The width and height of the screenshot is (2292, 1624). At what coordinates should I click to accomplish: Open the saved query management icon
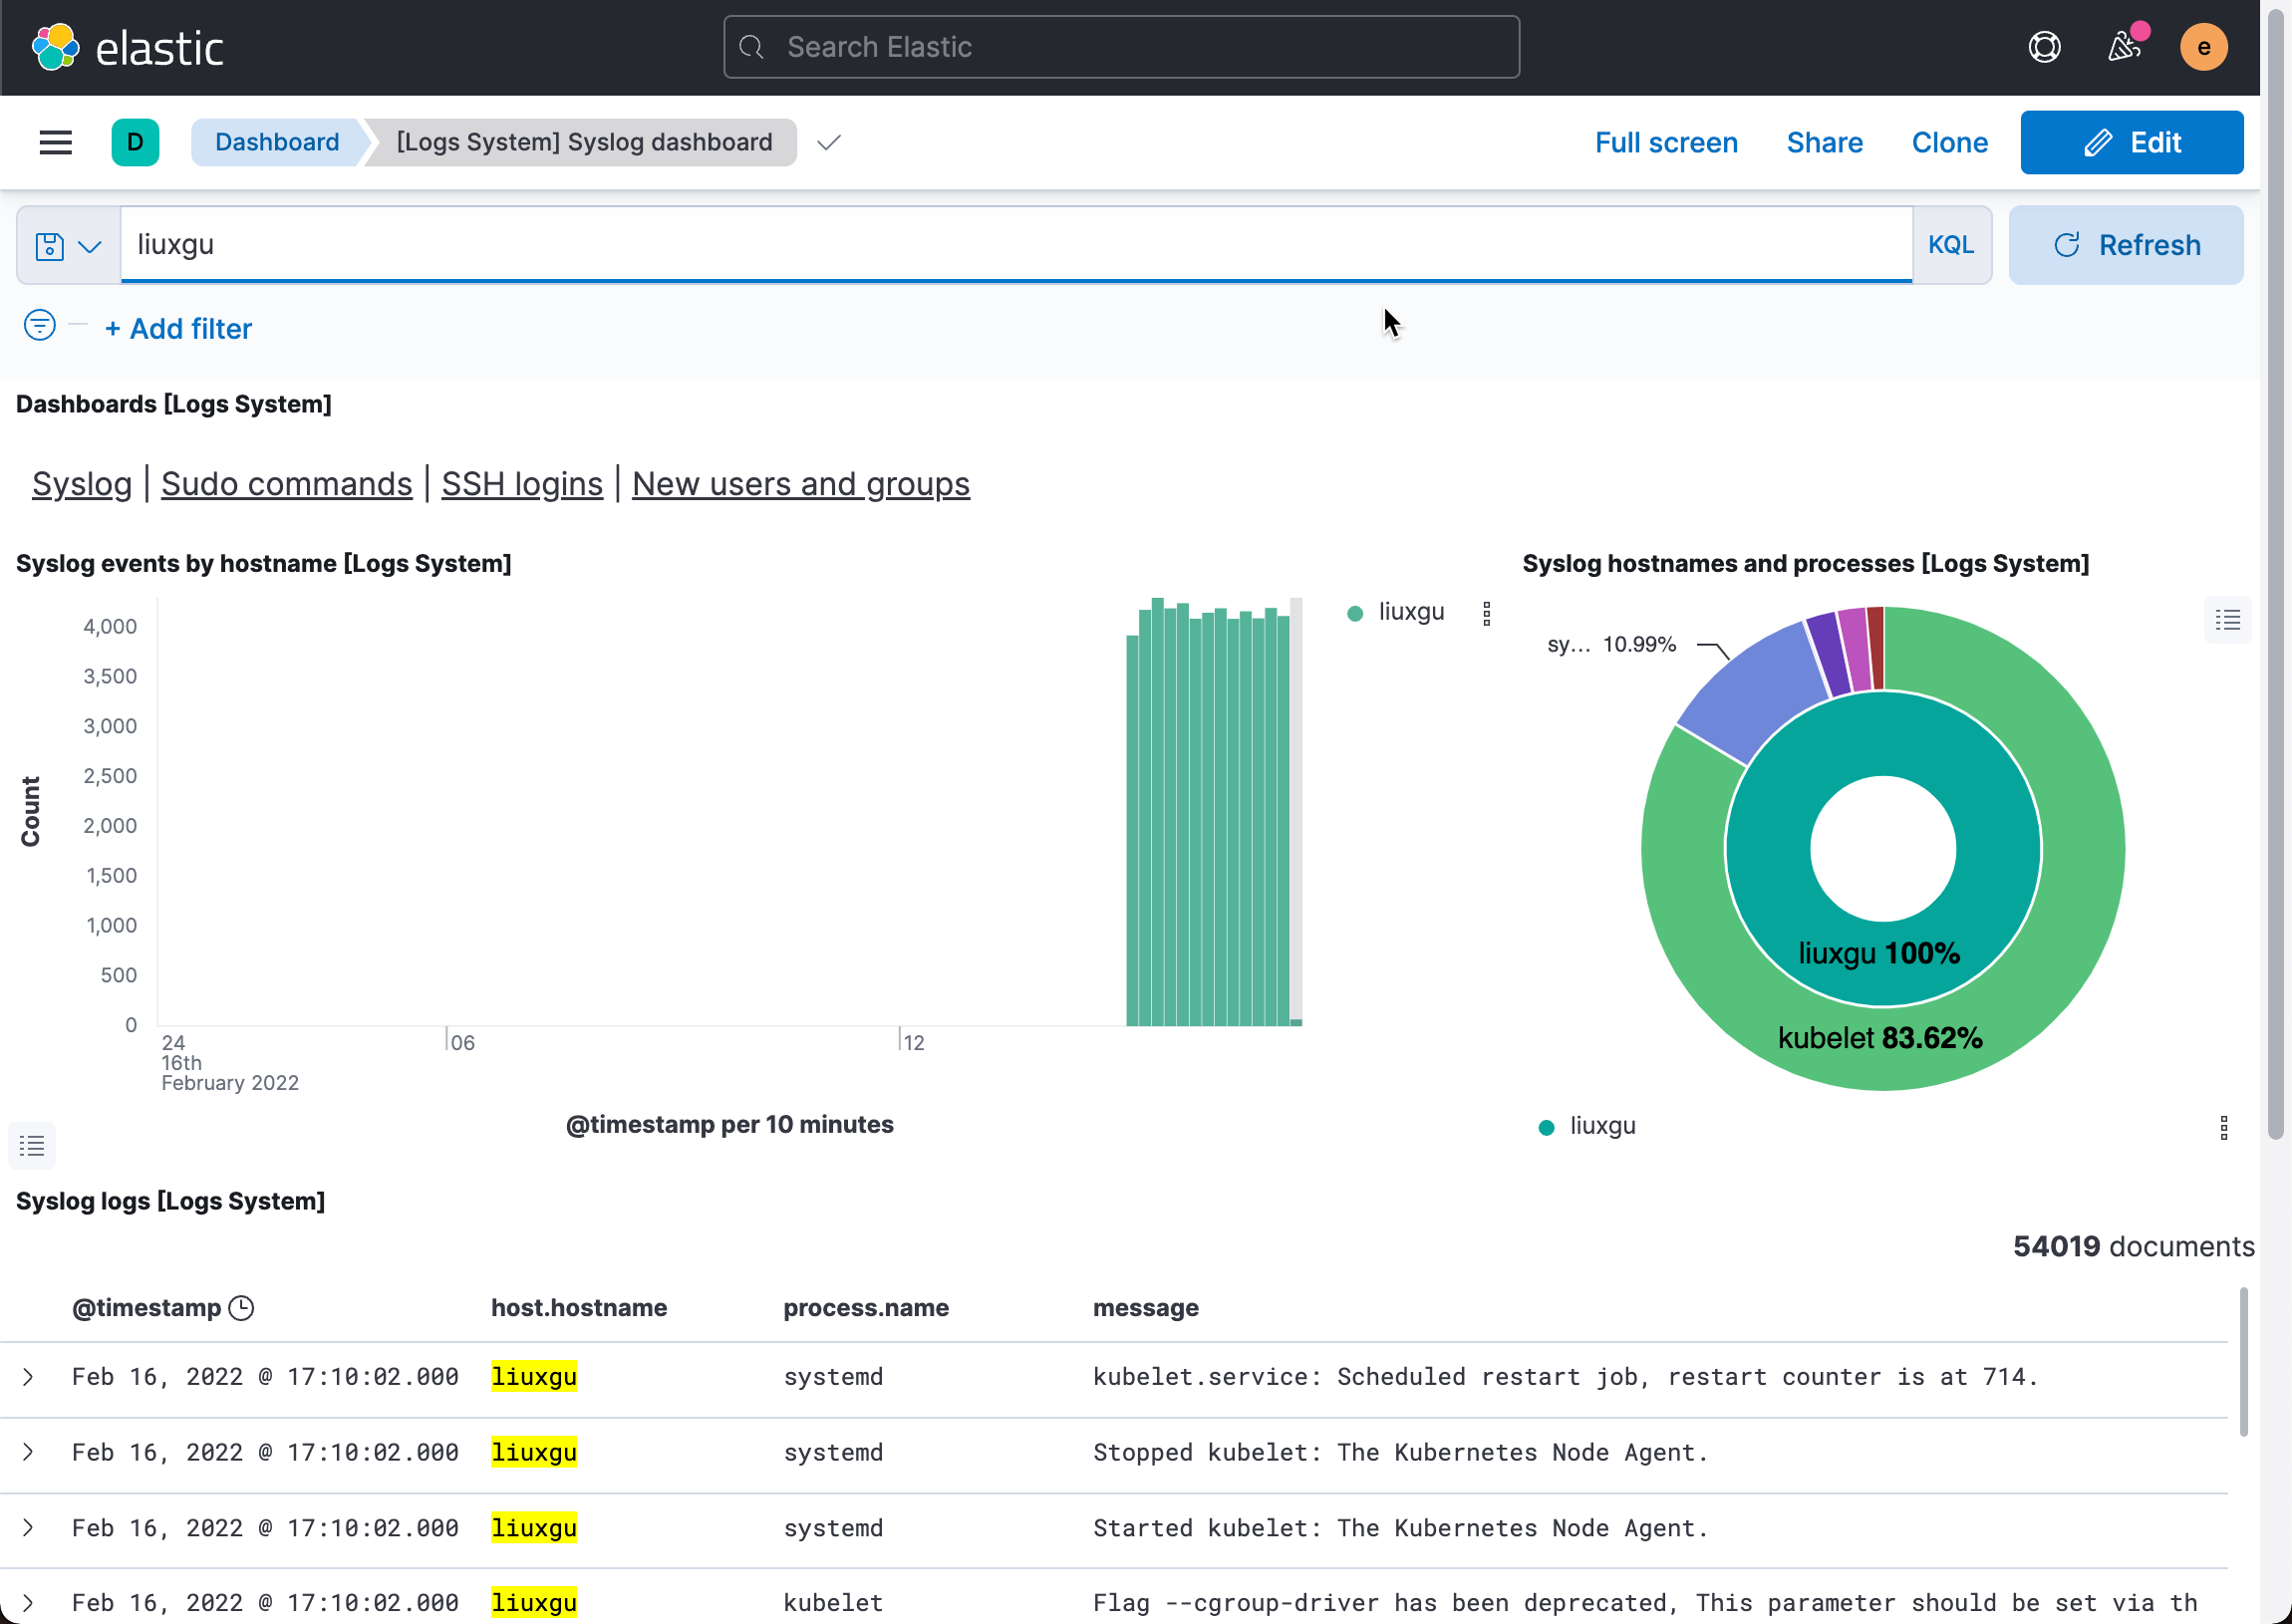coord(47,244)
